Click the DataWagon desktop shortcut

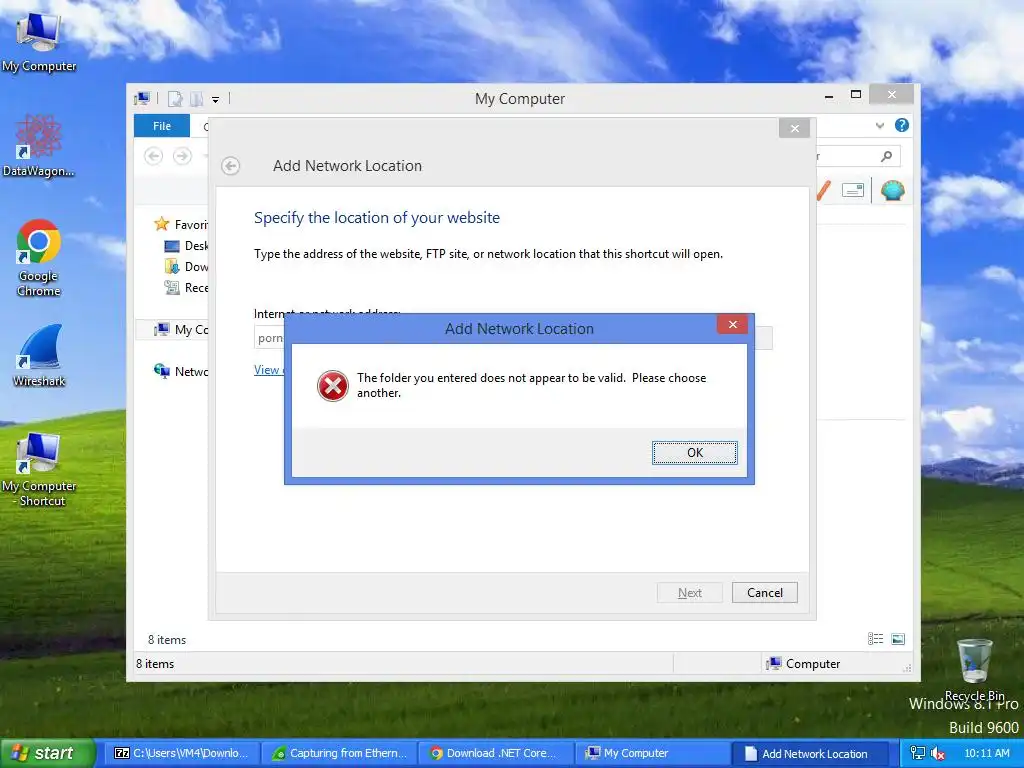[x=39, y=146]
